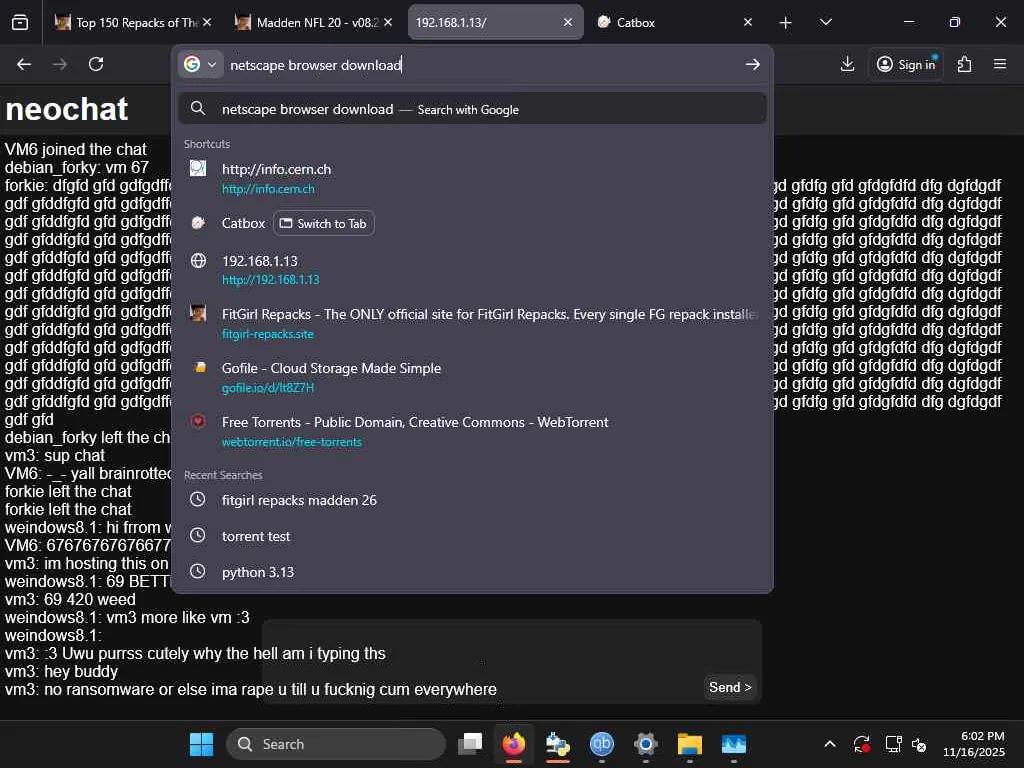Select the Free Torrents WebTorrent suggestion
This screenshot has width=1024, height=768.
(x=472, y=431)
